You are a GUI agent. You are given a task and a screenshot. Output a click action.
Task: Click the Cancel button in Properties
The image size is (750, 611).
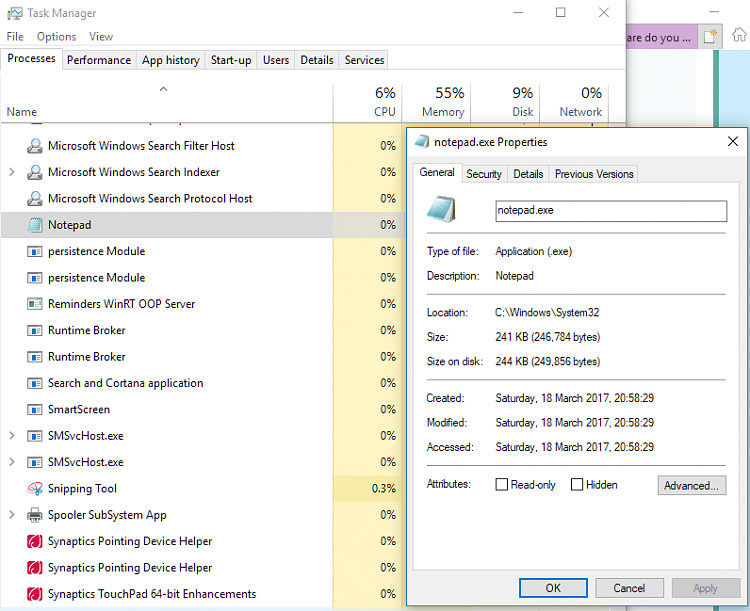tap(629, 588)
